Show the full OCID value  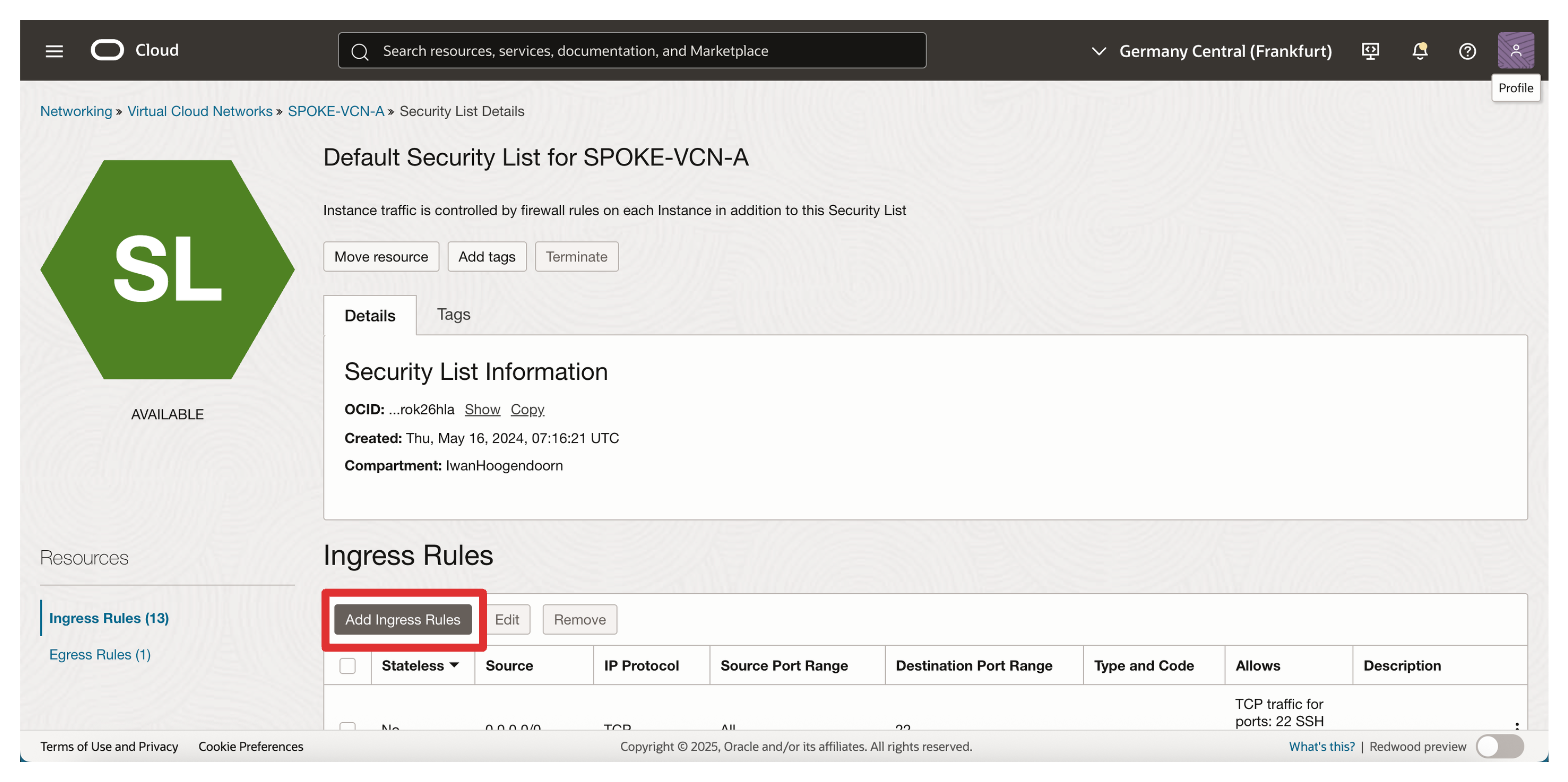point(482,409)
